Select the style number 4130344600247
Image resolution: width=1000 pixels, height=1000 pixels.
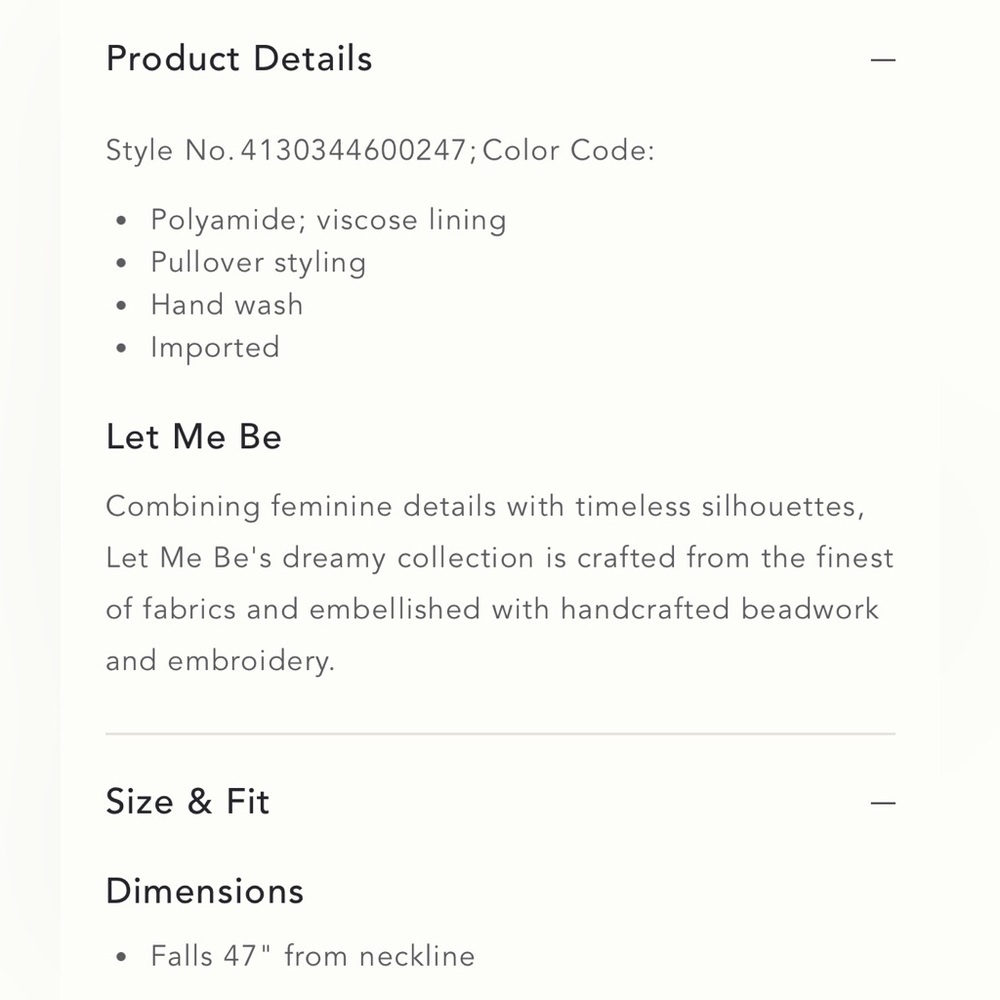(x=354, y=151)
